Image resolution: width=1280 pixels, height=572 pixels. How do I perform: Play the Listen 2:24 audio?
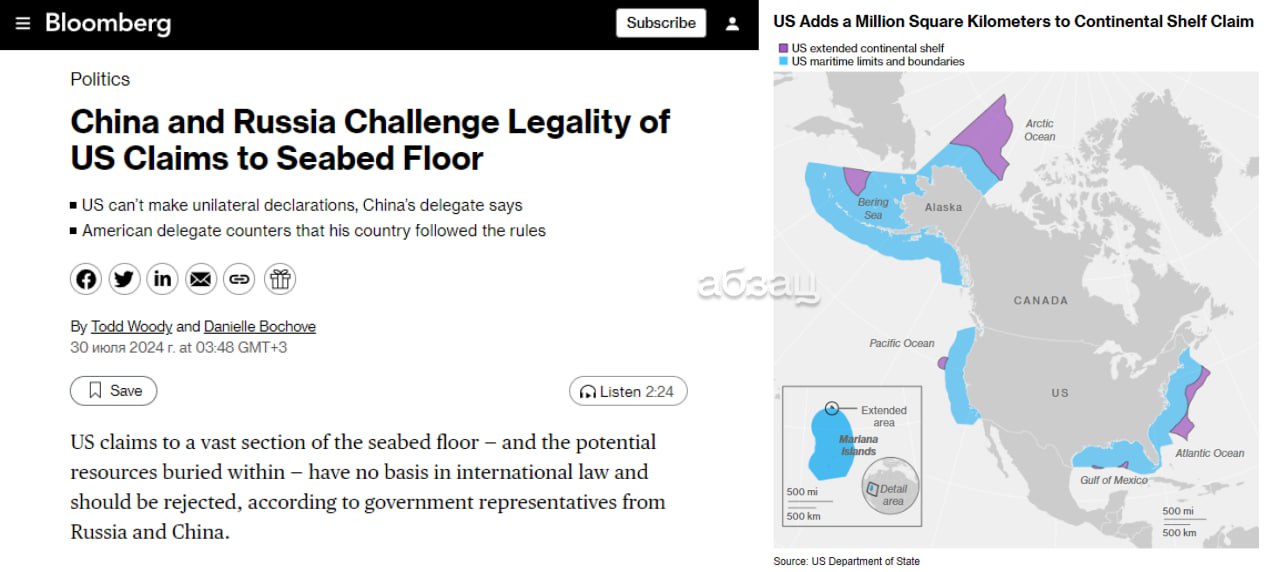click(628, 392)
